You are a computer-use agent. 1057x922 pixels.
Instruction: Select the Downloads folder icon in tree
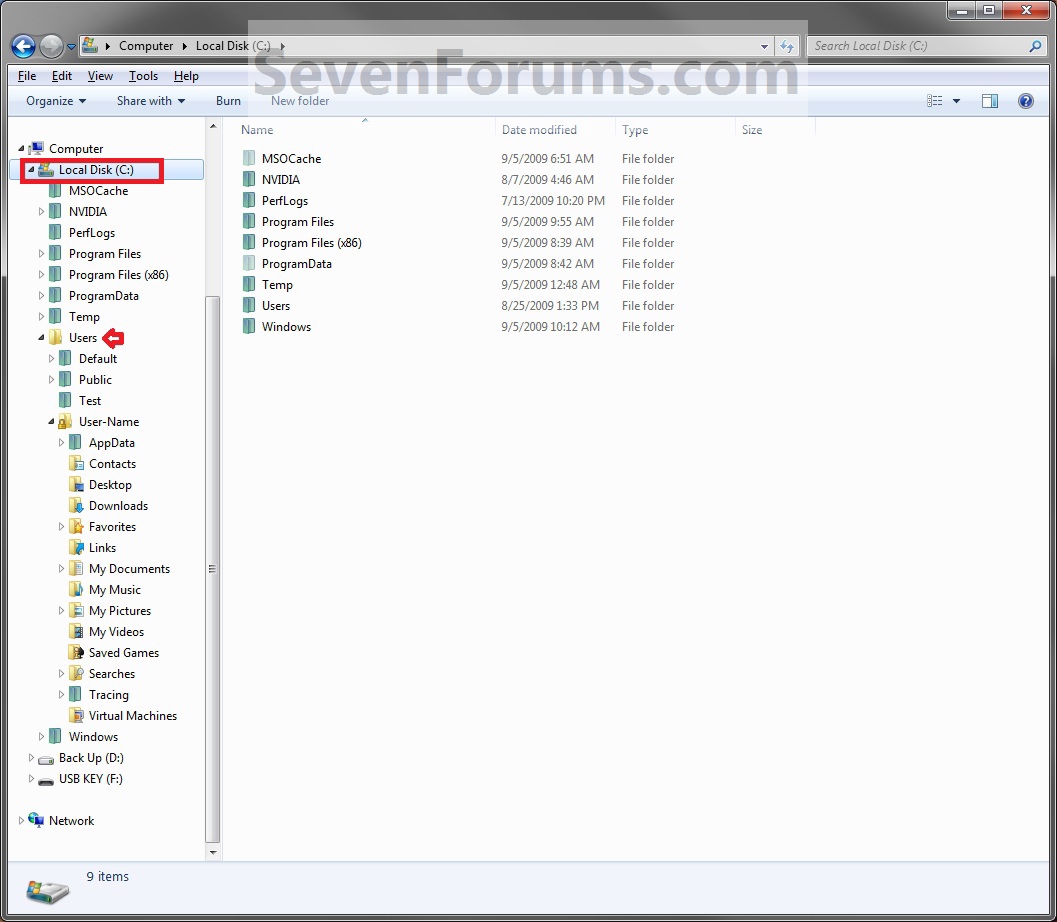76,505
